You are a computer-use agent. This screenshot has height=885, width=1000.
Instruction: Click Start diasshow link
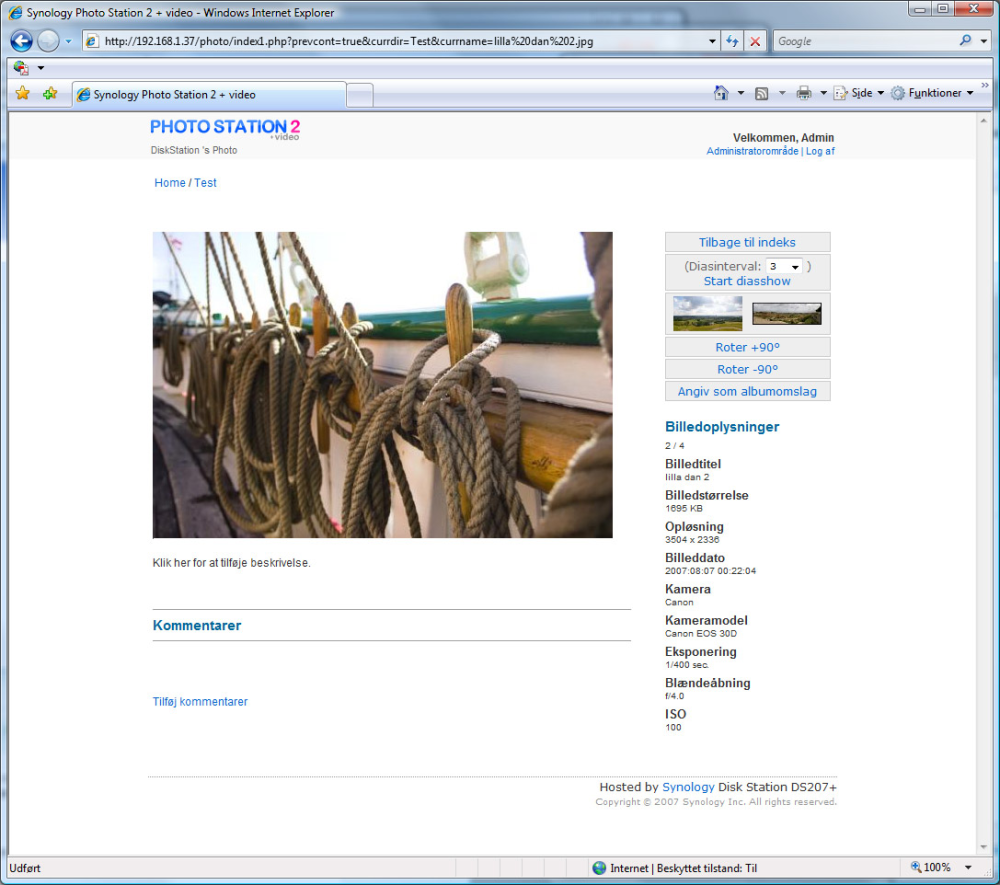747,281
